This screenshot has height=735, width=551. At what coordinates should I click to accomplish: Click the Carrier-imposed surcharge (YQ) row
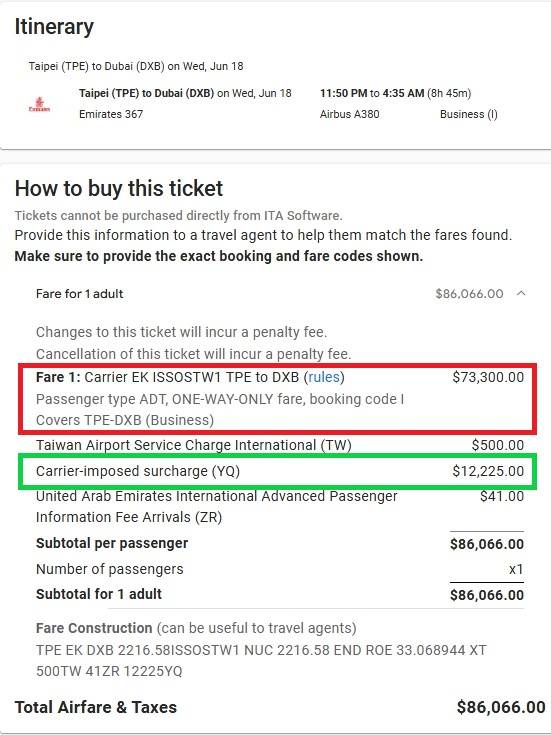coord(279,471)
